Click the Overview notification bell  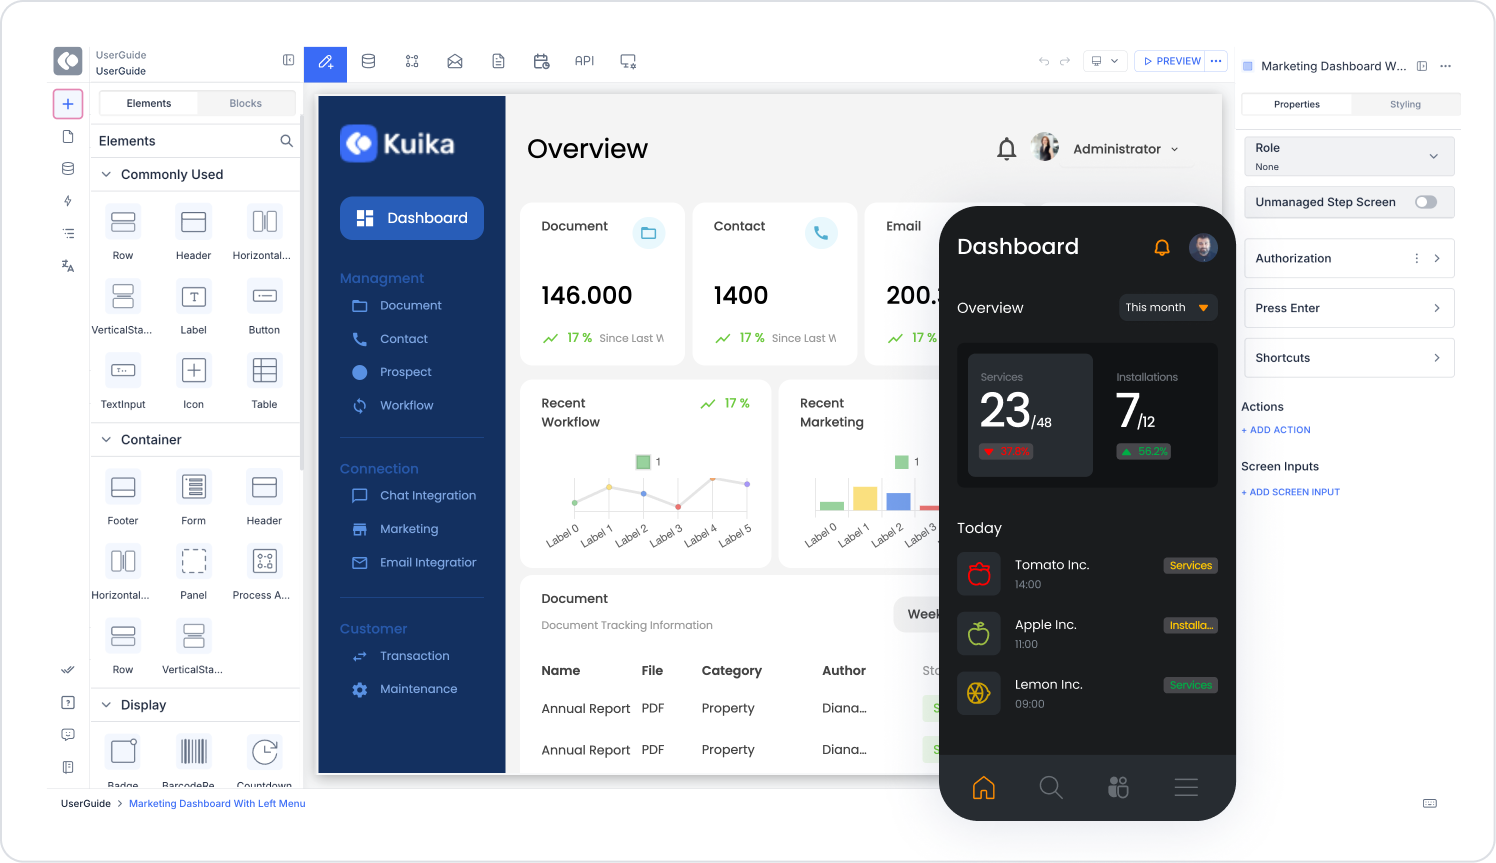1007,149
